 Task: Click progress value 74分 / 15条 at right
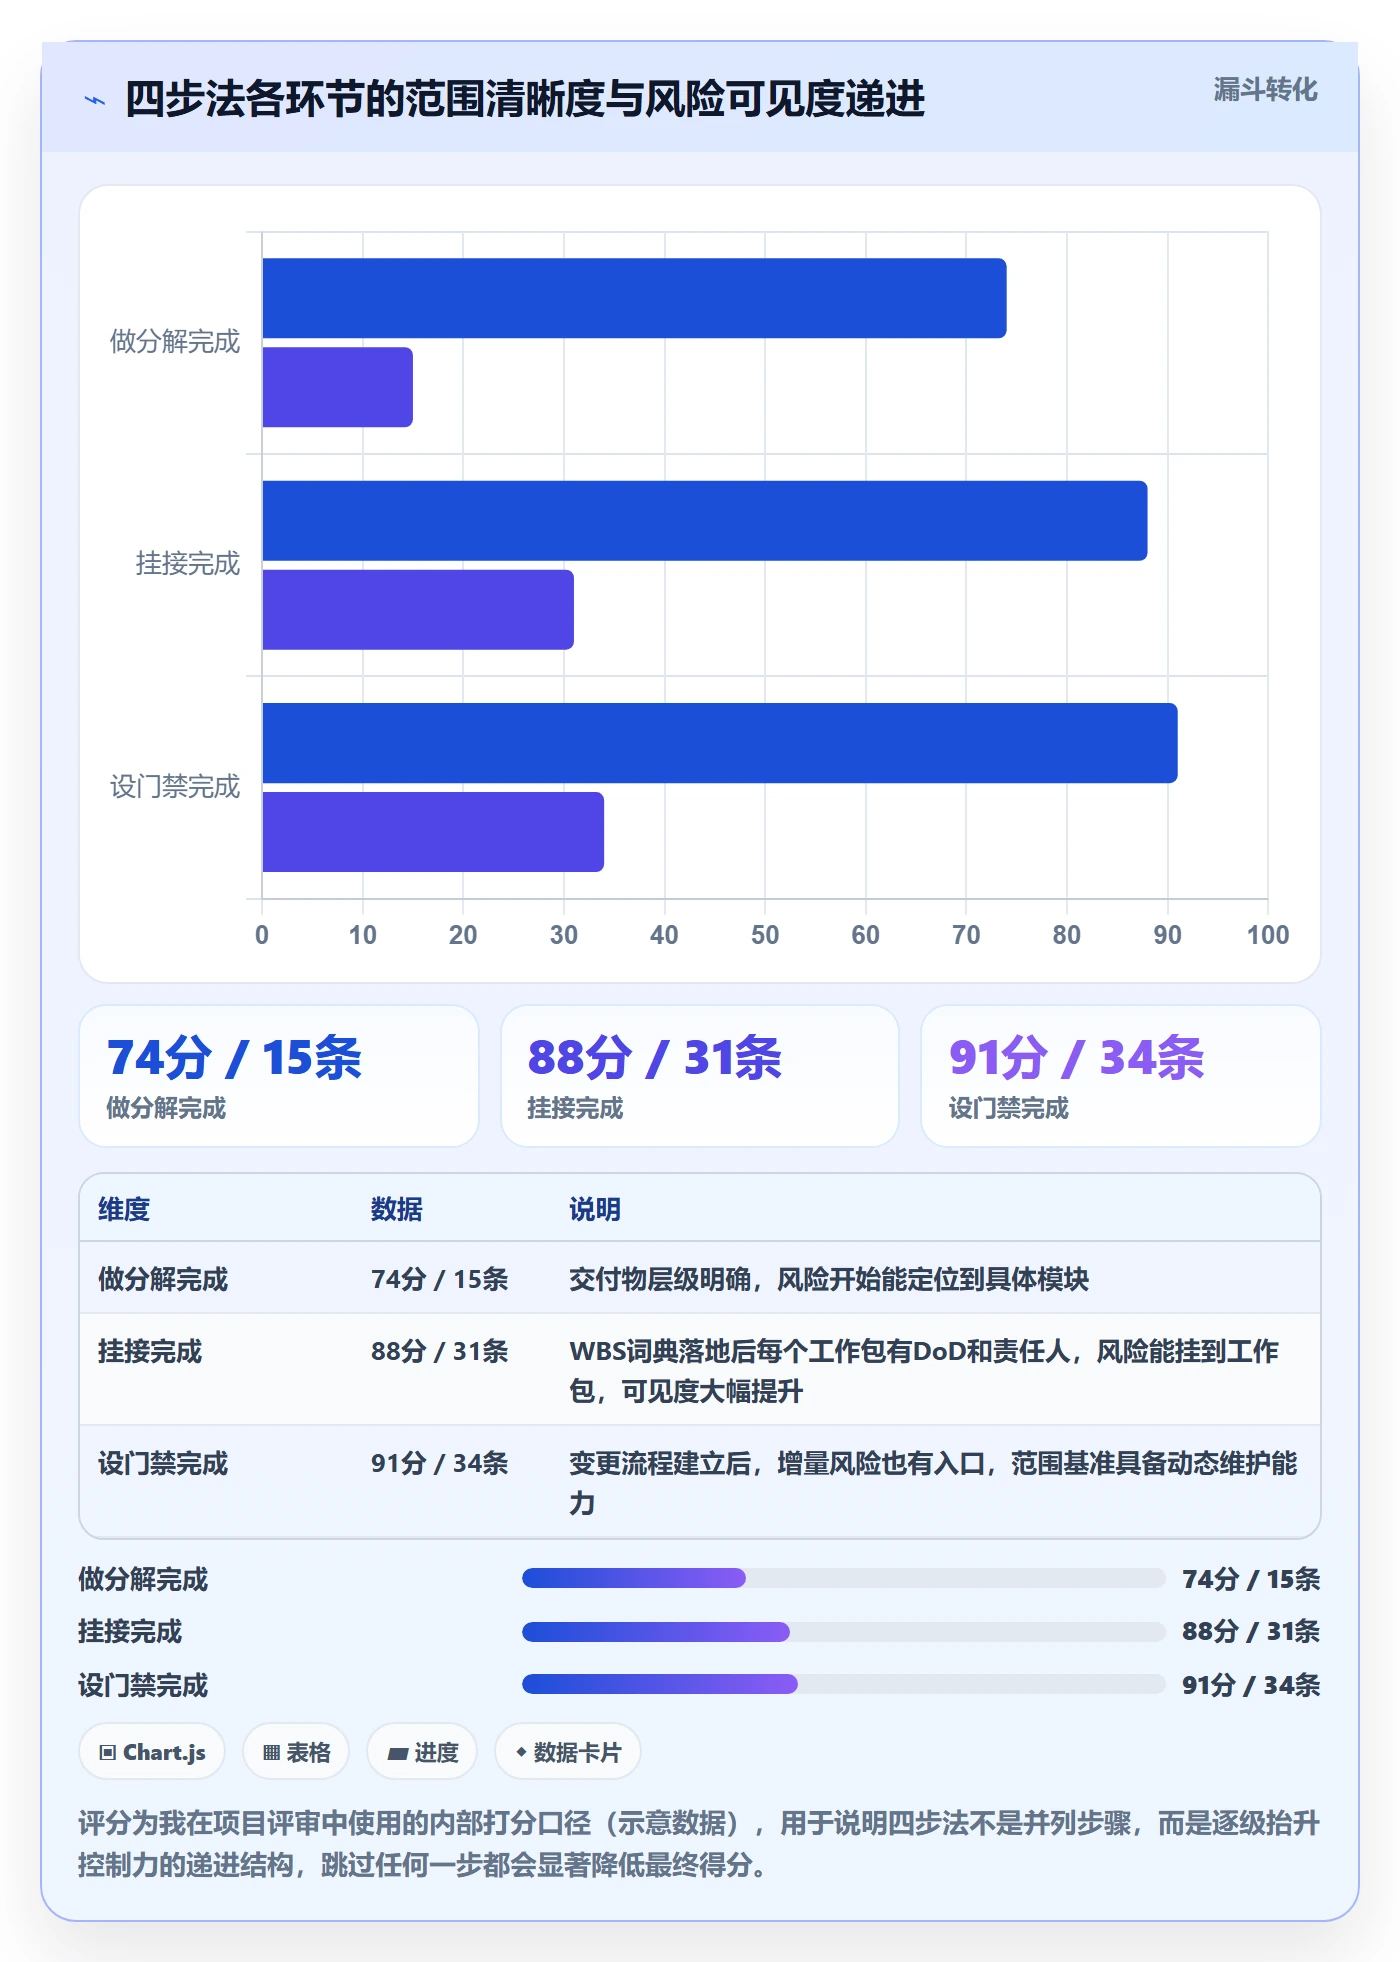click(x=1251, y=1579)
